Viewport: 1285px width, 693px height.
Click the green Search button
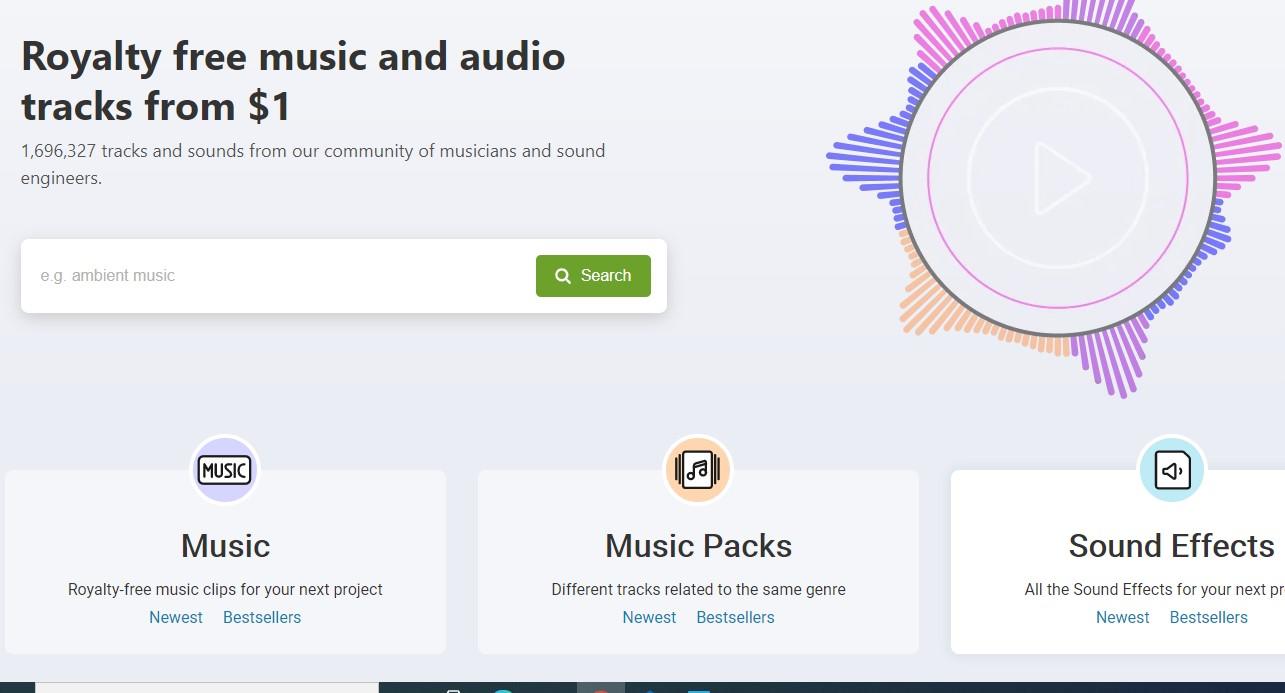click(x=593, y=276)
